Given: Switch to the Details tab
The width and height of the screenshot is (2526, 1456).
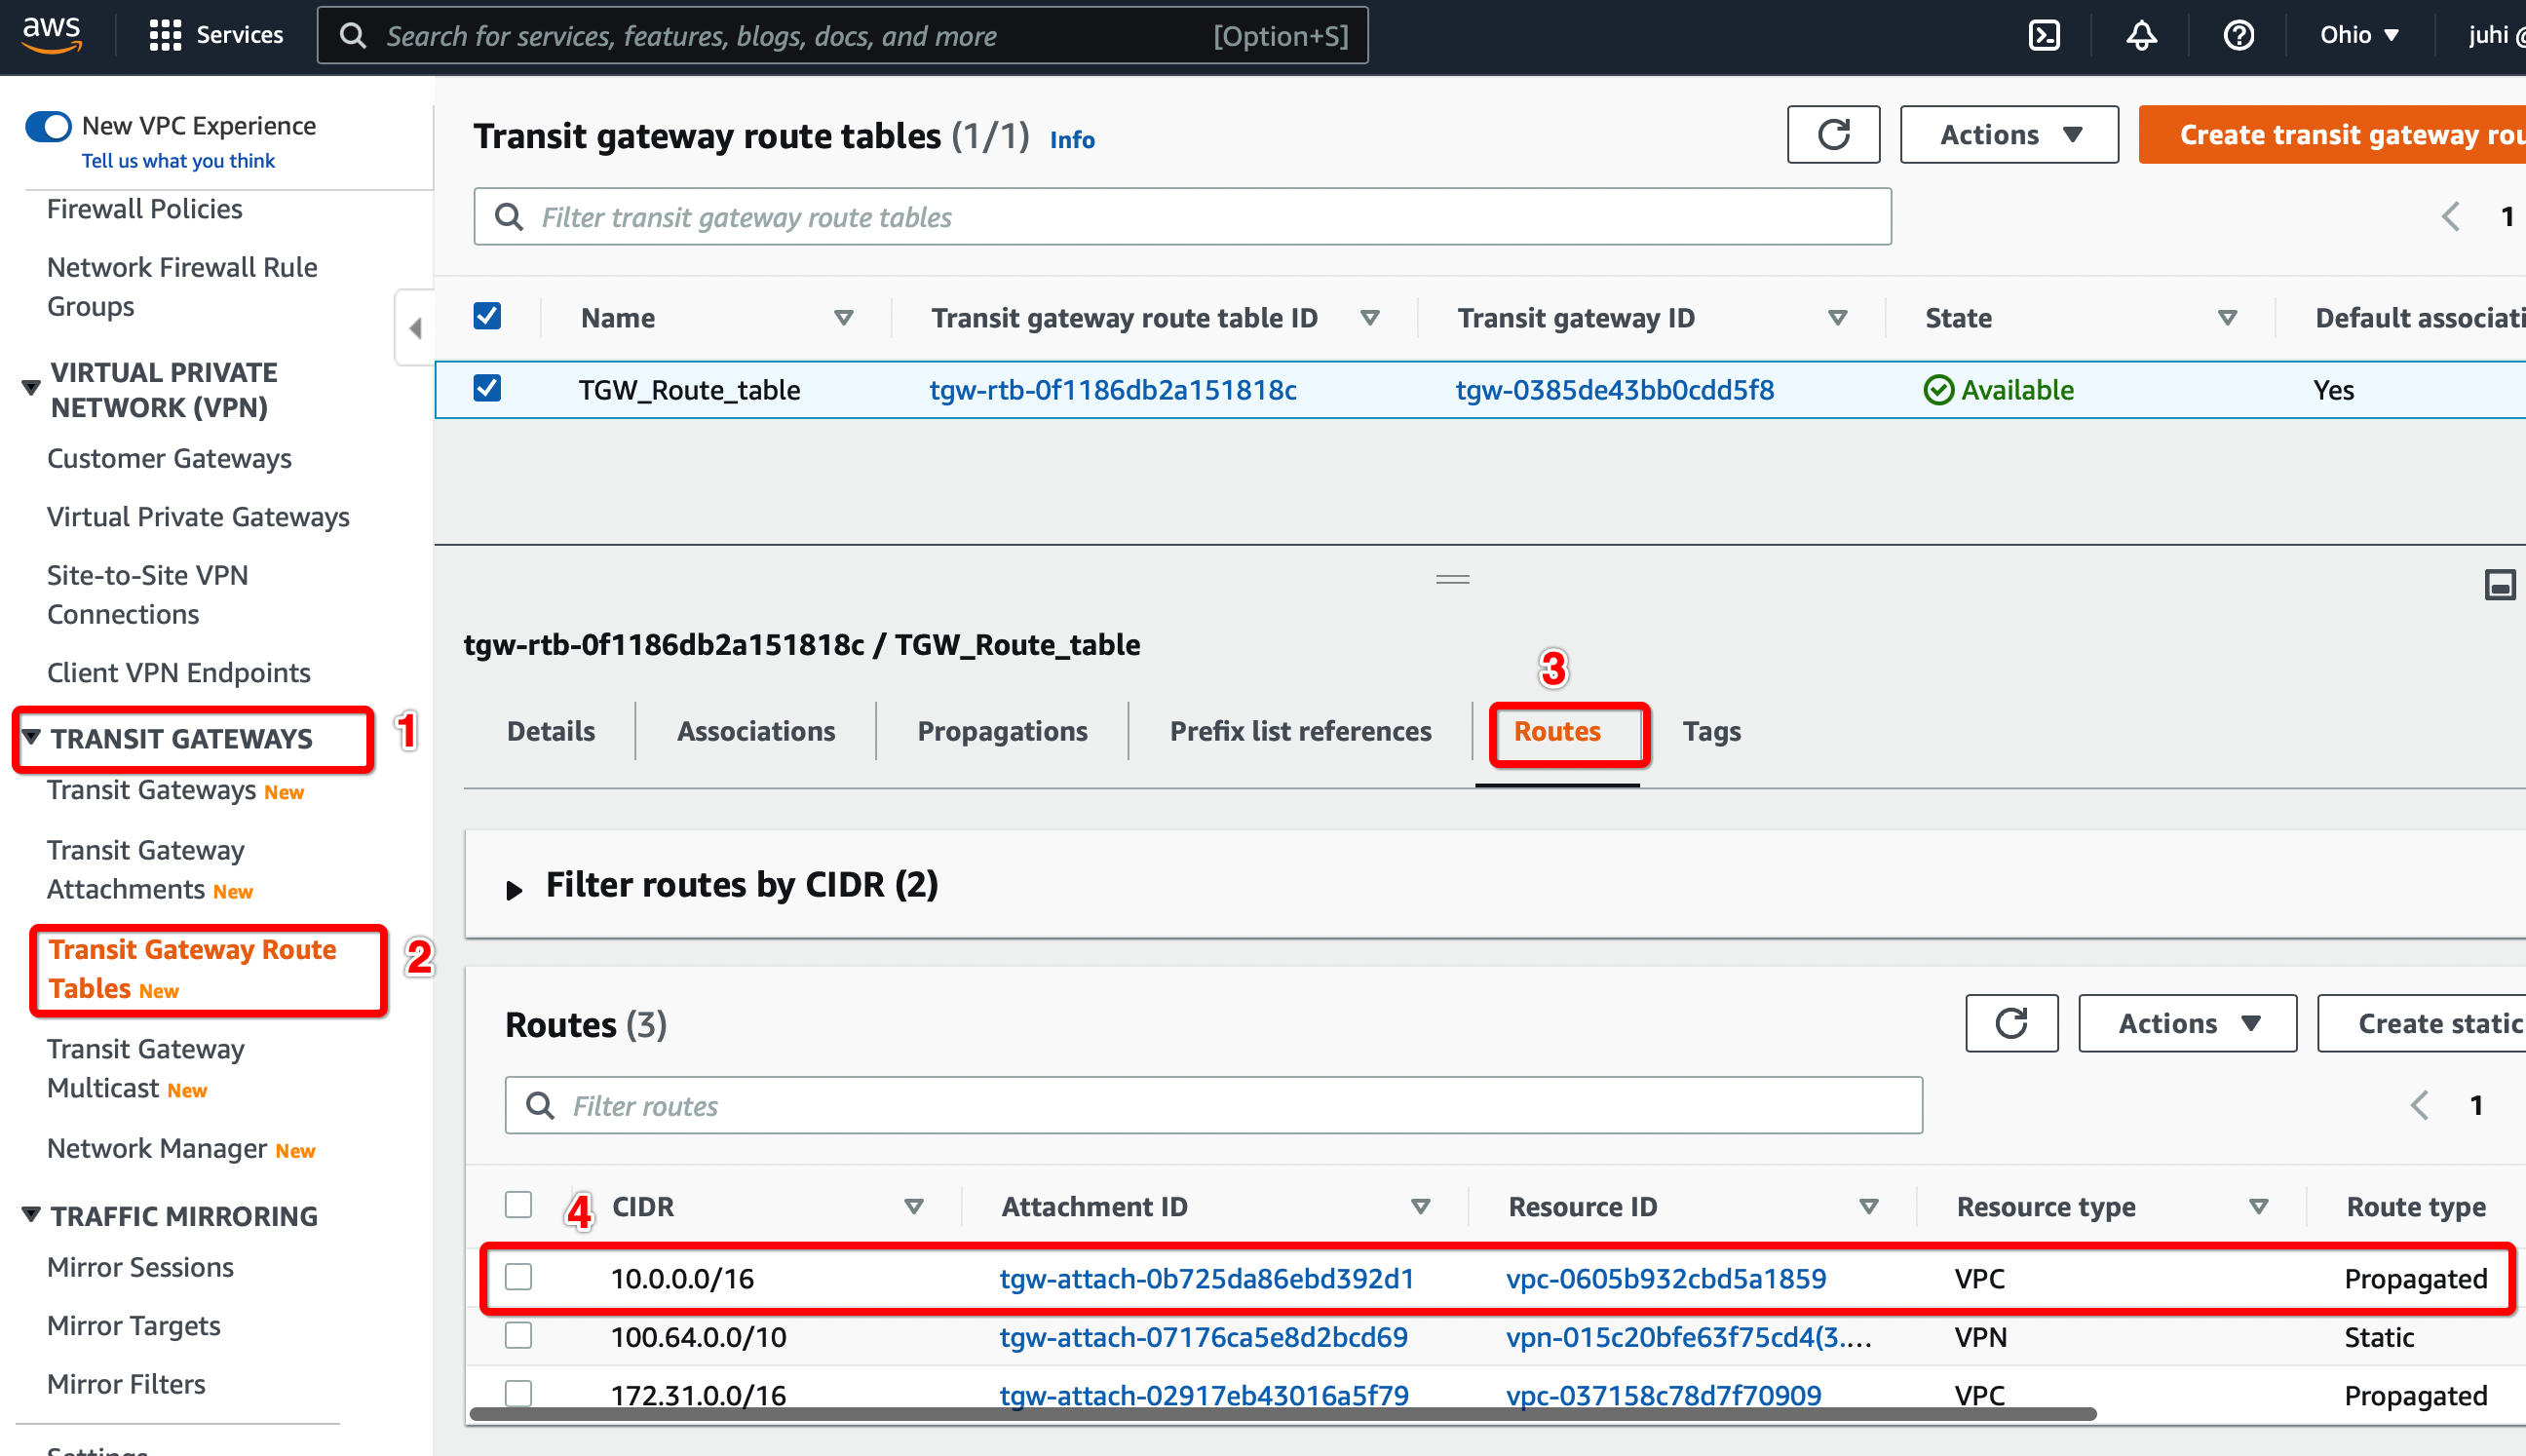Looking at the screenshot, I should 550,731.
